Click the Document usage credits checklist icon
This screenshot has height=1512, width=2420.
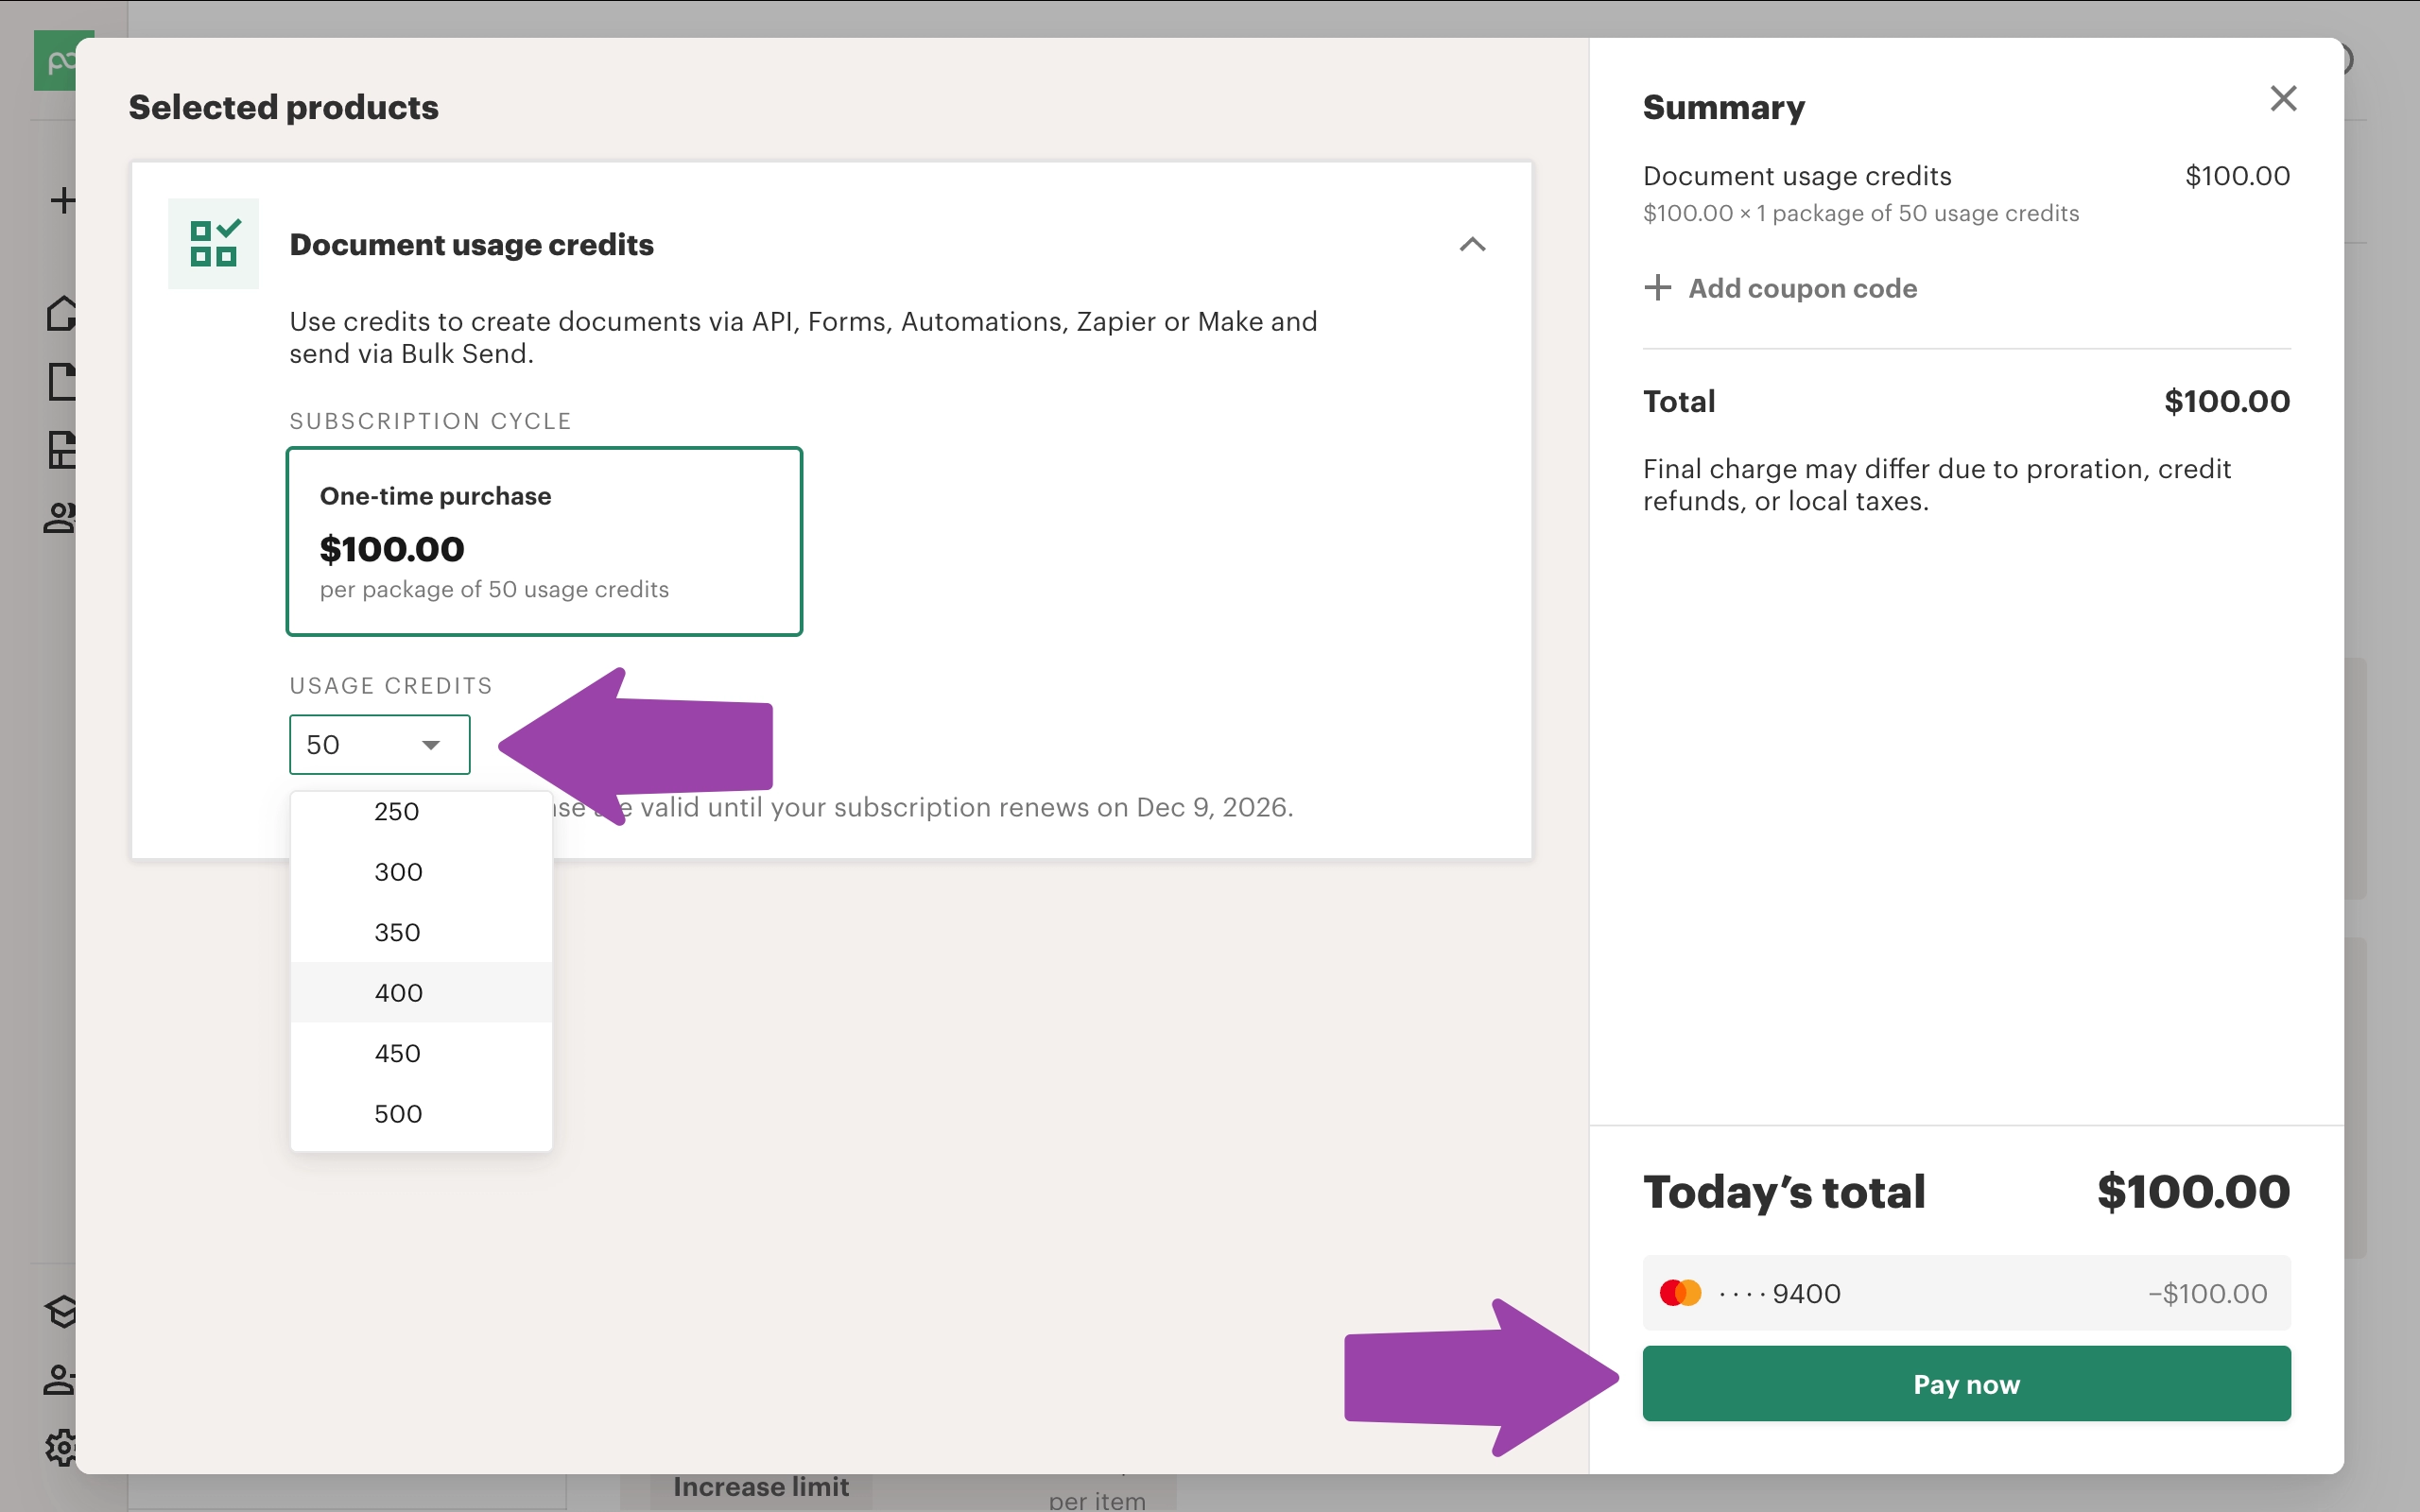click(x=213, y=243)
